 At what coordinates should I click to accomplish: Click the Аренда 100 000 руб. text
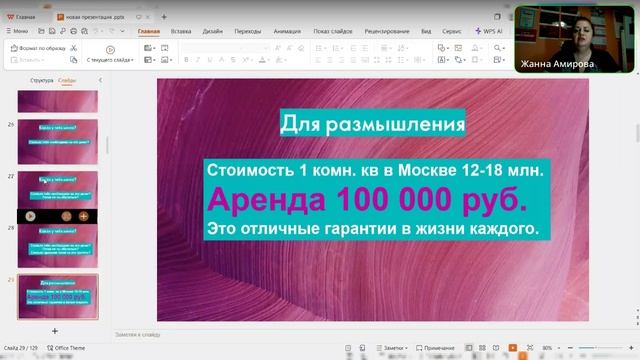tap(367, 200)
